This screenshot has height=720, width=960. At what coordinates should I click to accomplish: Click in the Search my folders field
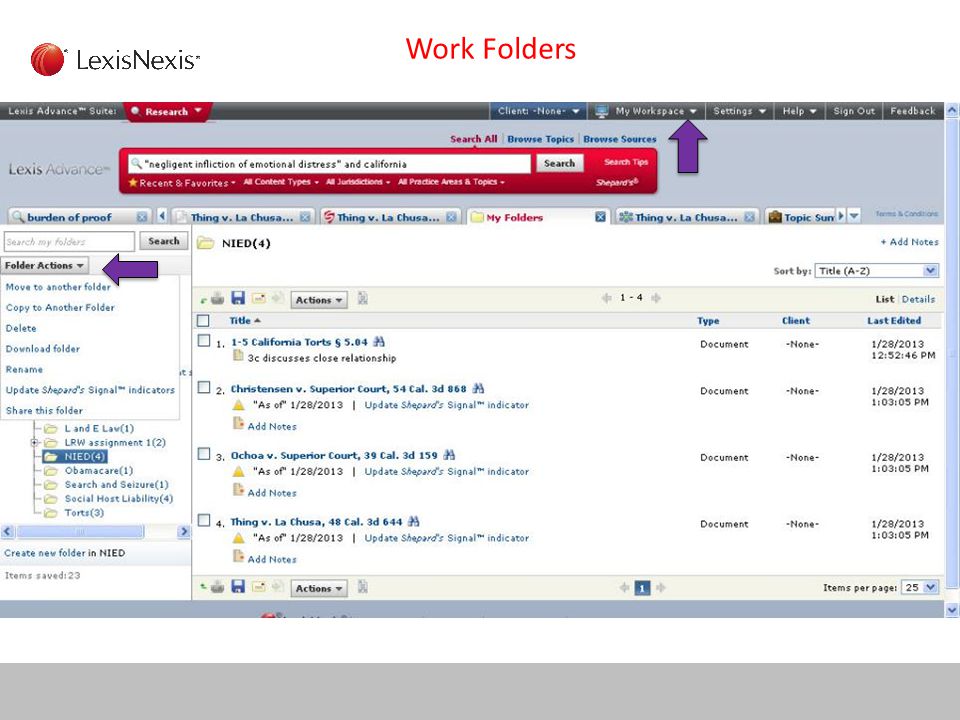click(69, 242)
